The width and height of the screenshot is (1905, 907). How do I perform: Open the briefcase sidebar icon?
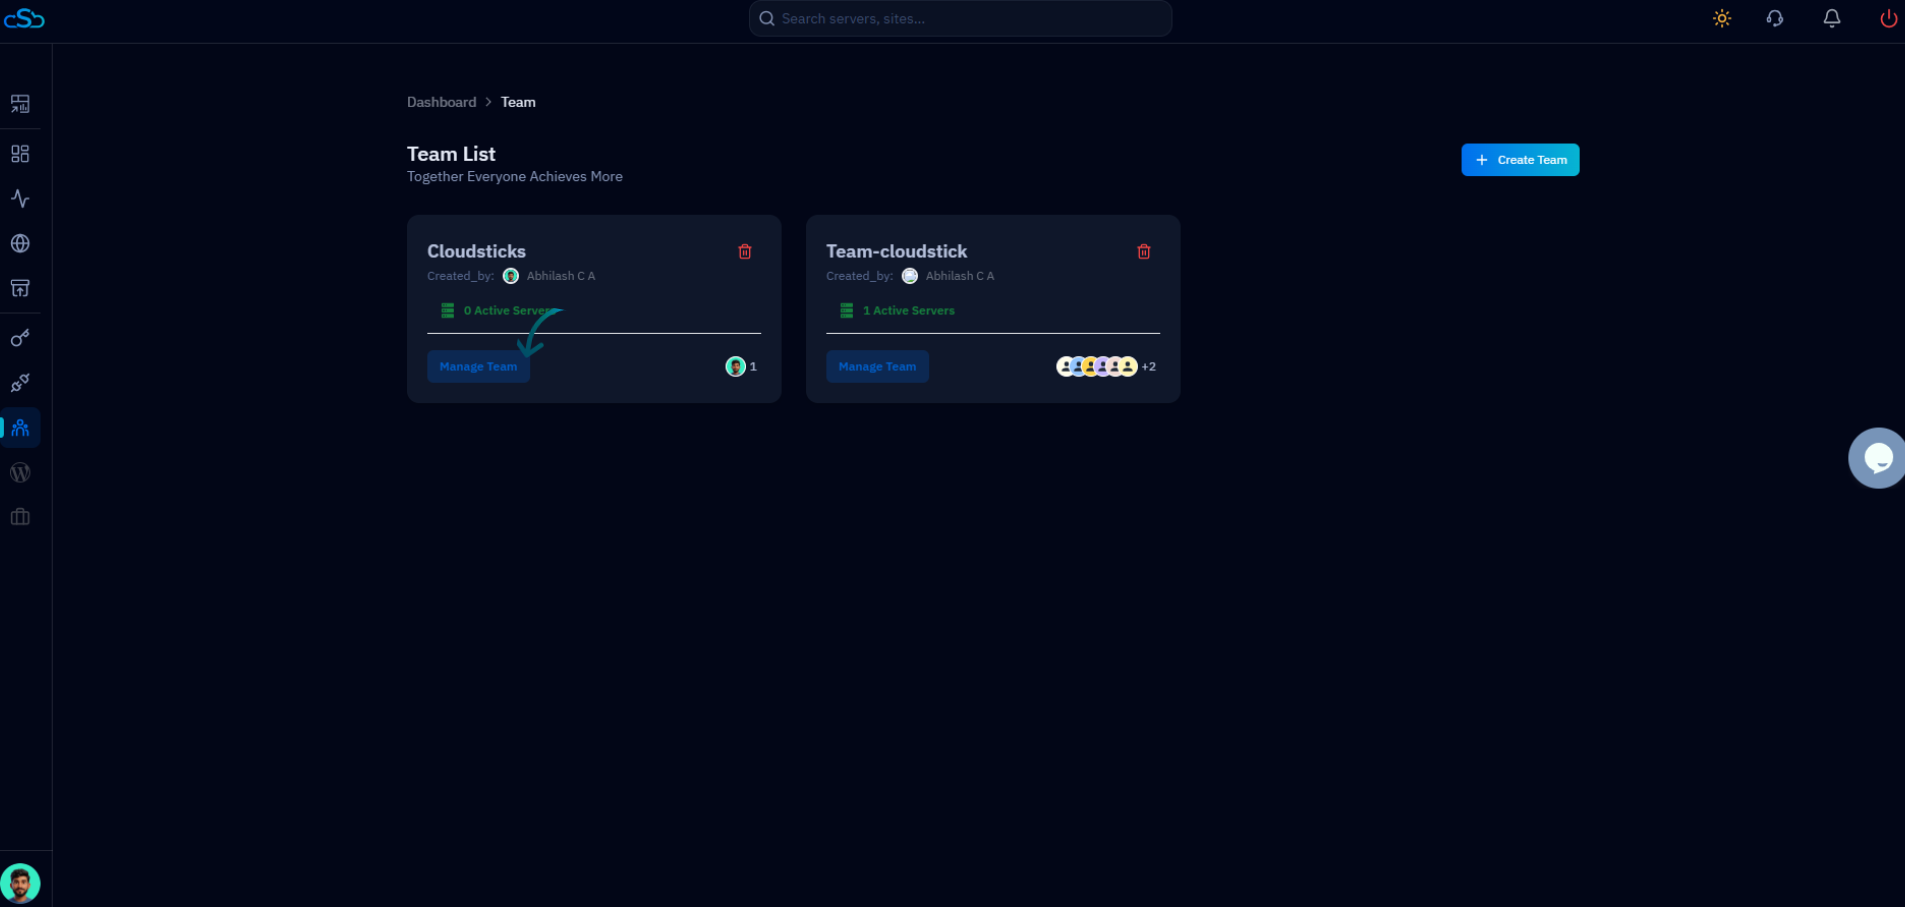pyautogui.click(x=20, y=517)
